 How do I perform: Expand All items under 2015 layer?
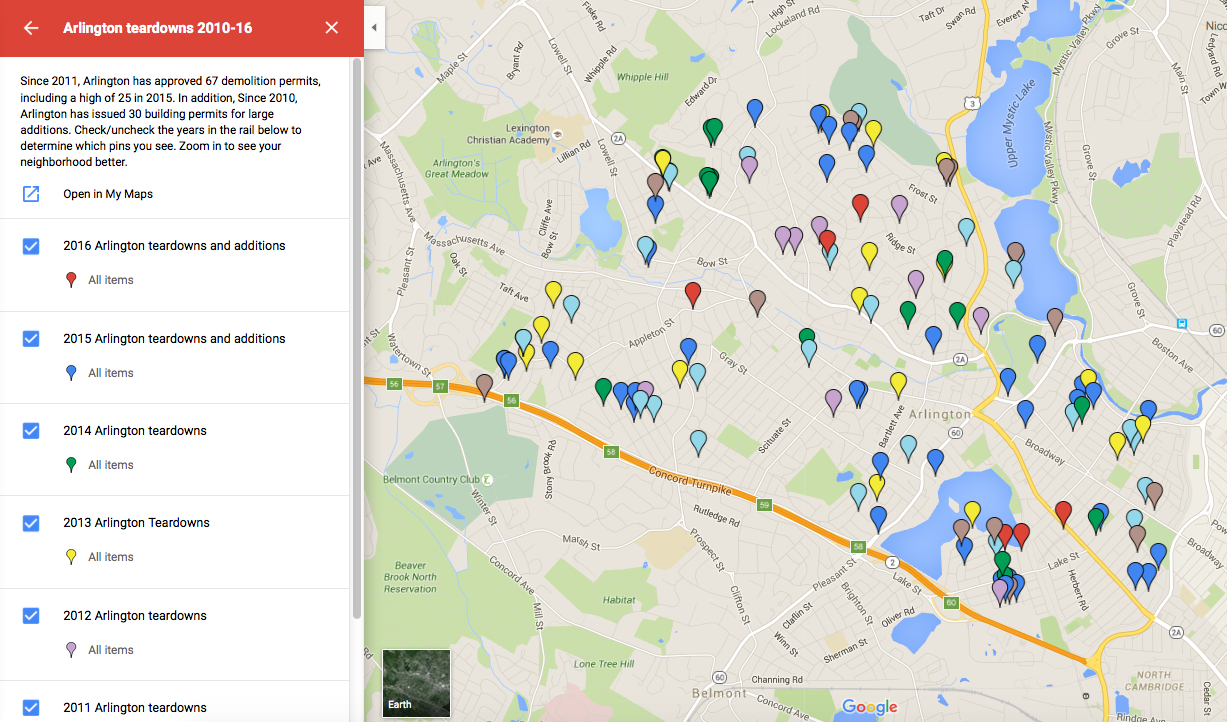coord(110,373)
